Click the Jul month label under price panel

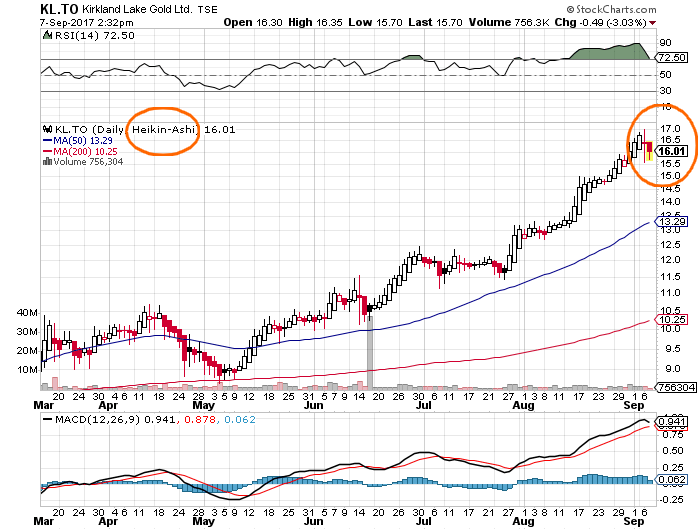pyautogui.click(x=423, y=405)
